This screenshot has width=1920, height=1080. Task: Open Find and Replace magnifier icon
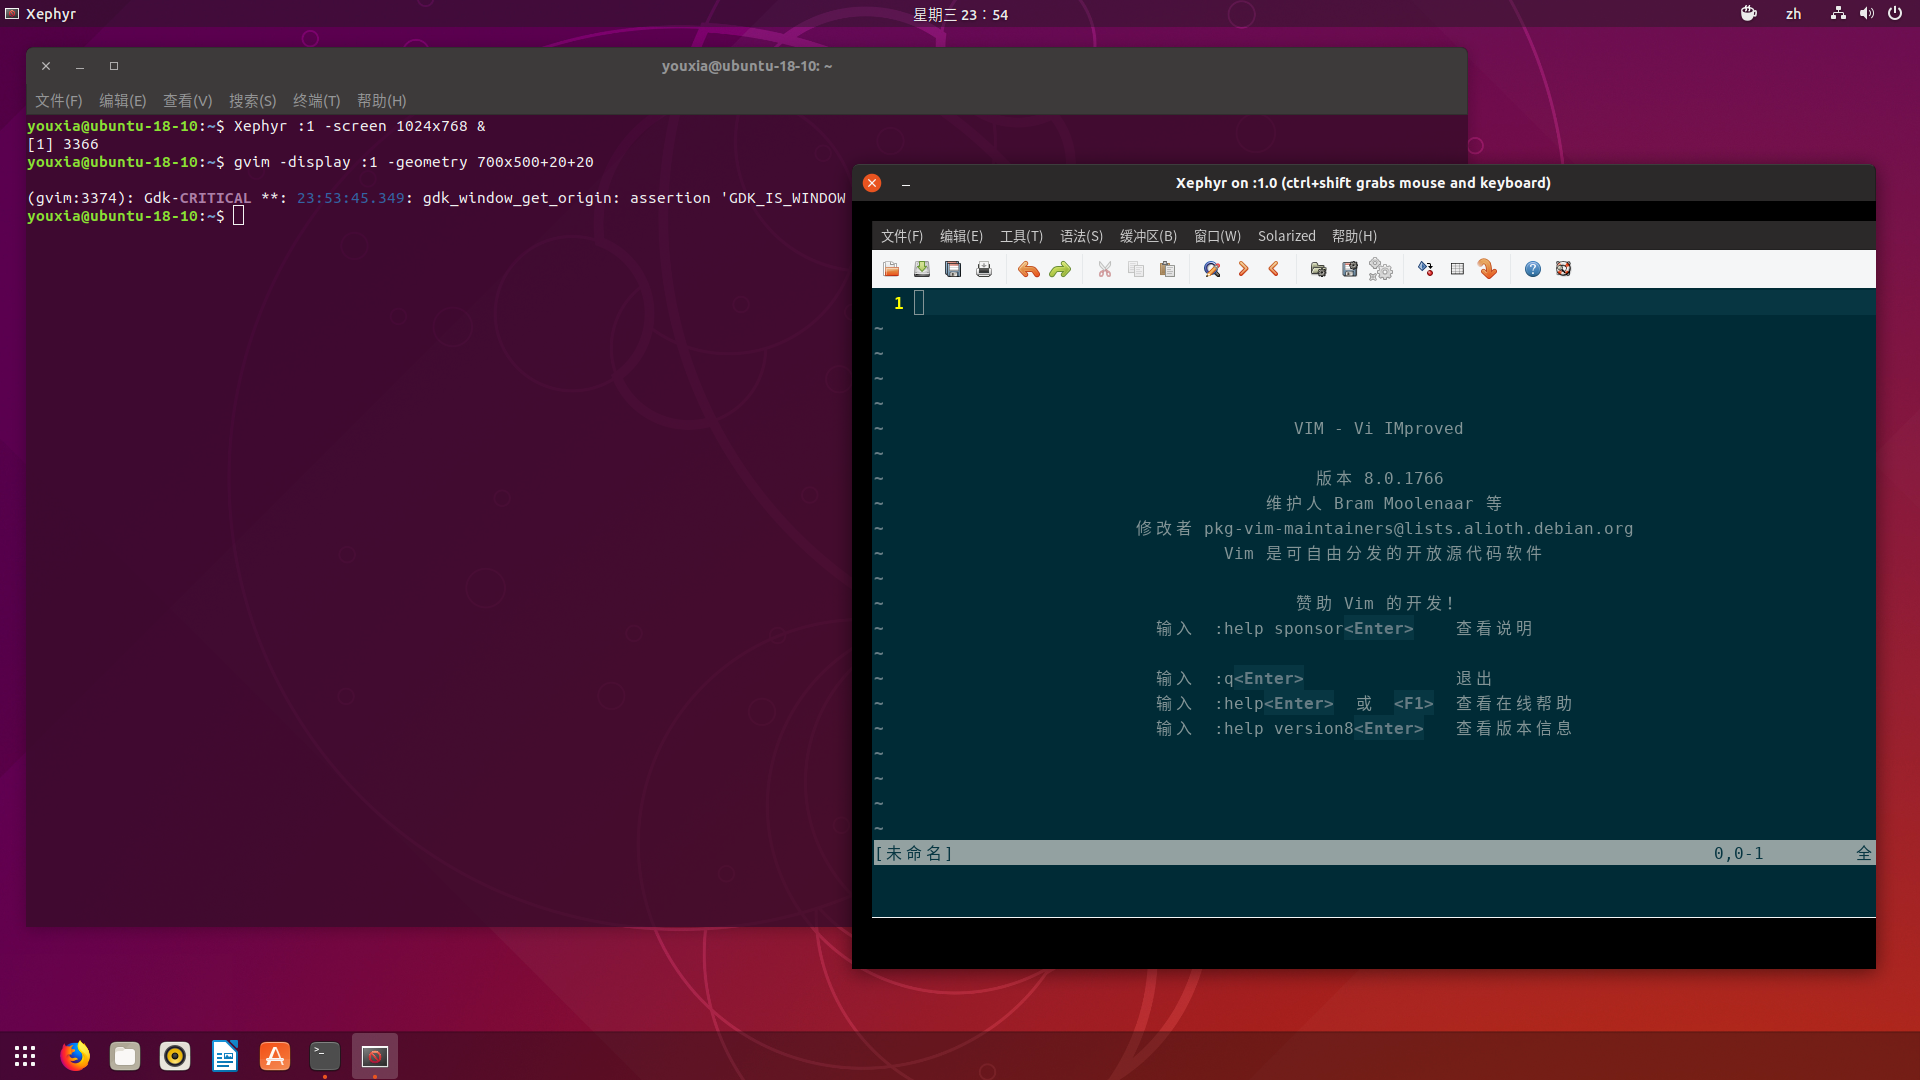point(1212,269)
